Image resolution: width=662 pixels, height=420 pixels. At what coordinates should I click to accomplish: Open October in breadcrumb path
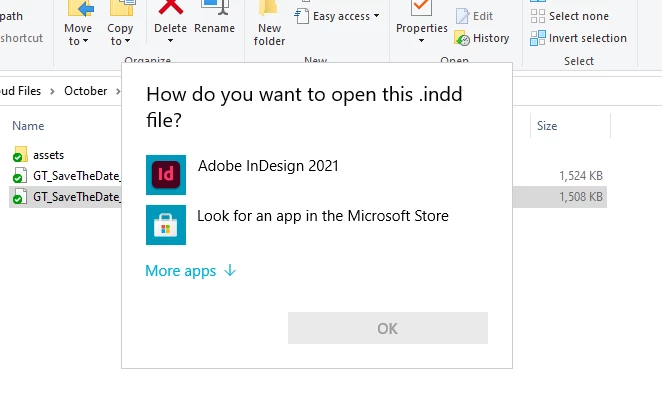(x=86, y=91)
